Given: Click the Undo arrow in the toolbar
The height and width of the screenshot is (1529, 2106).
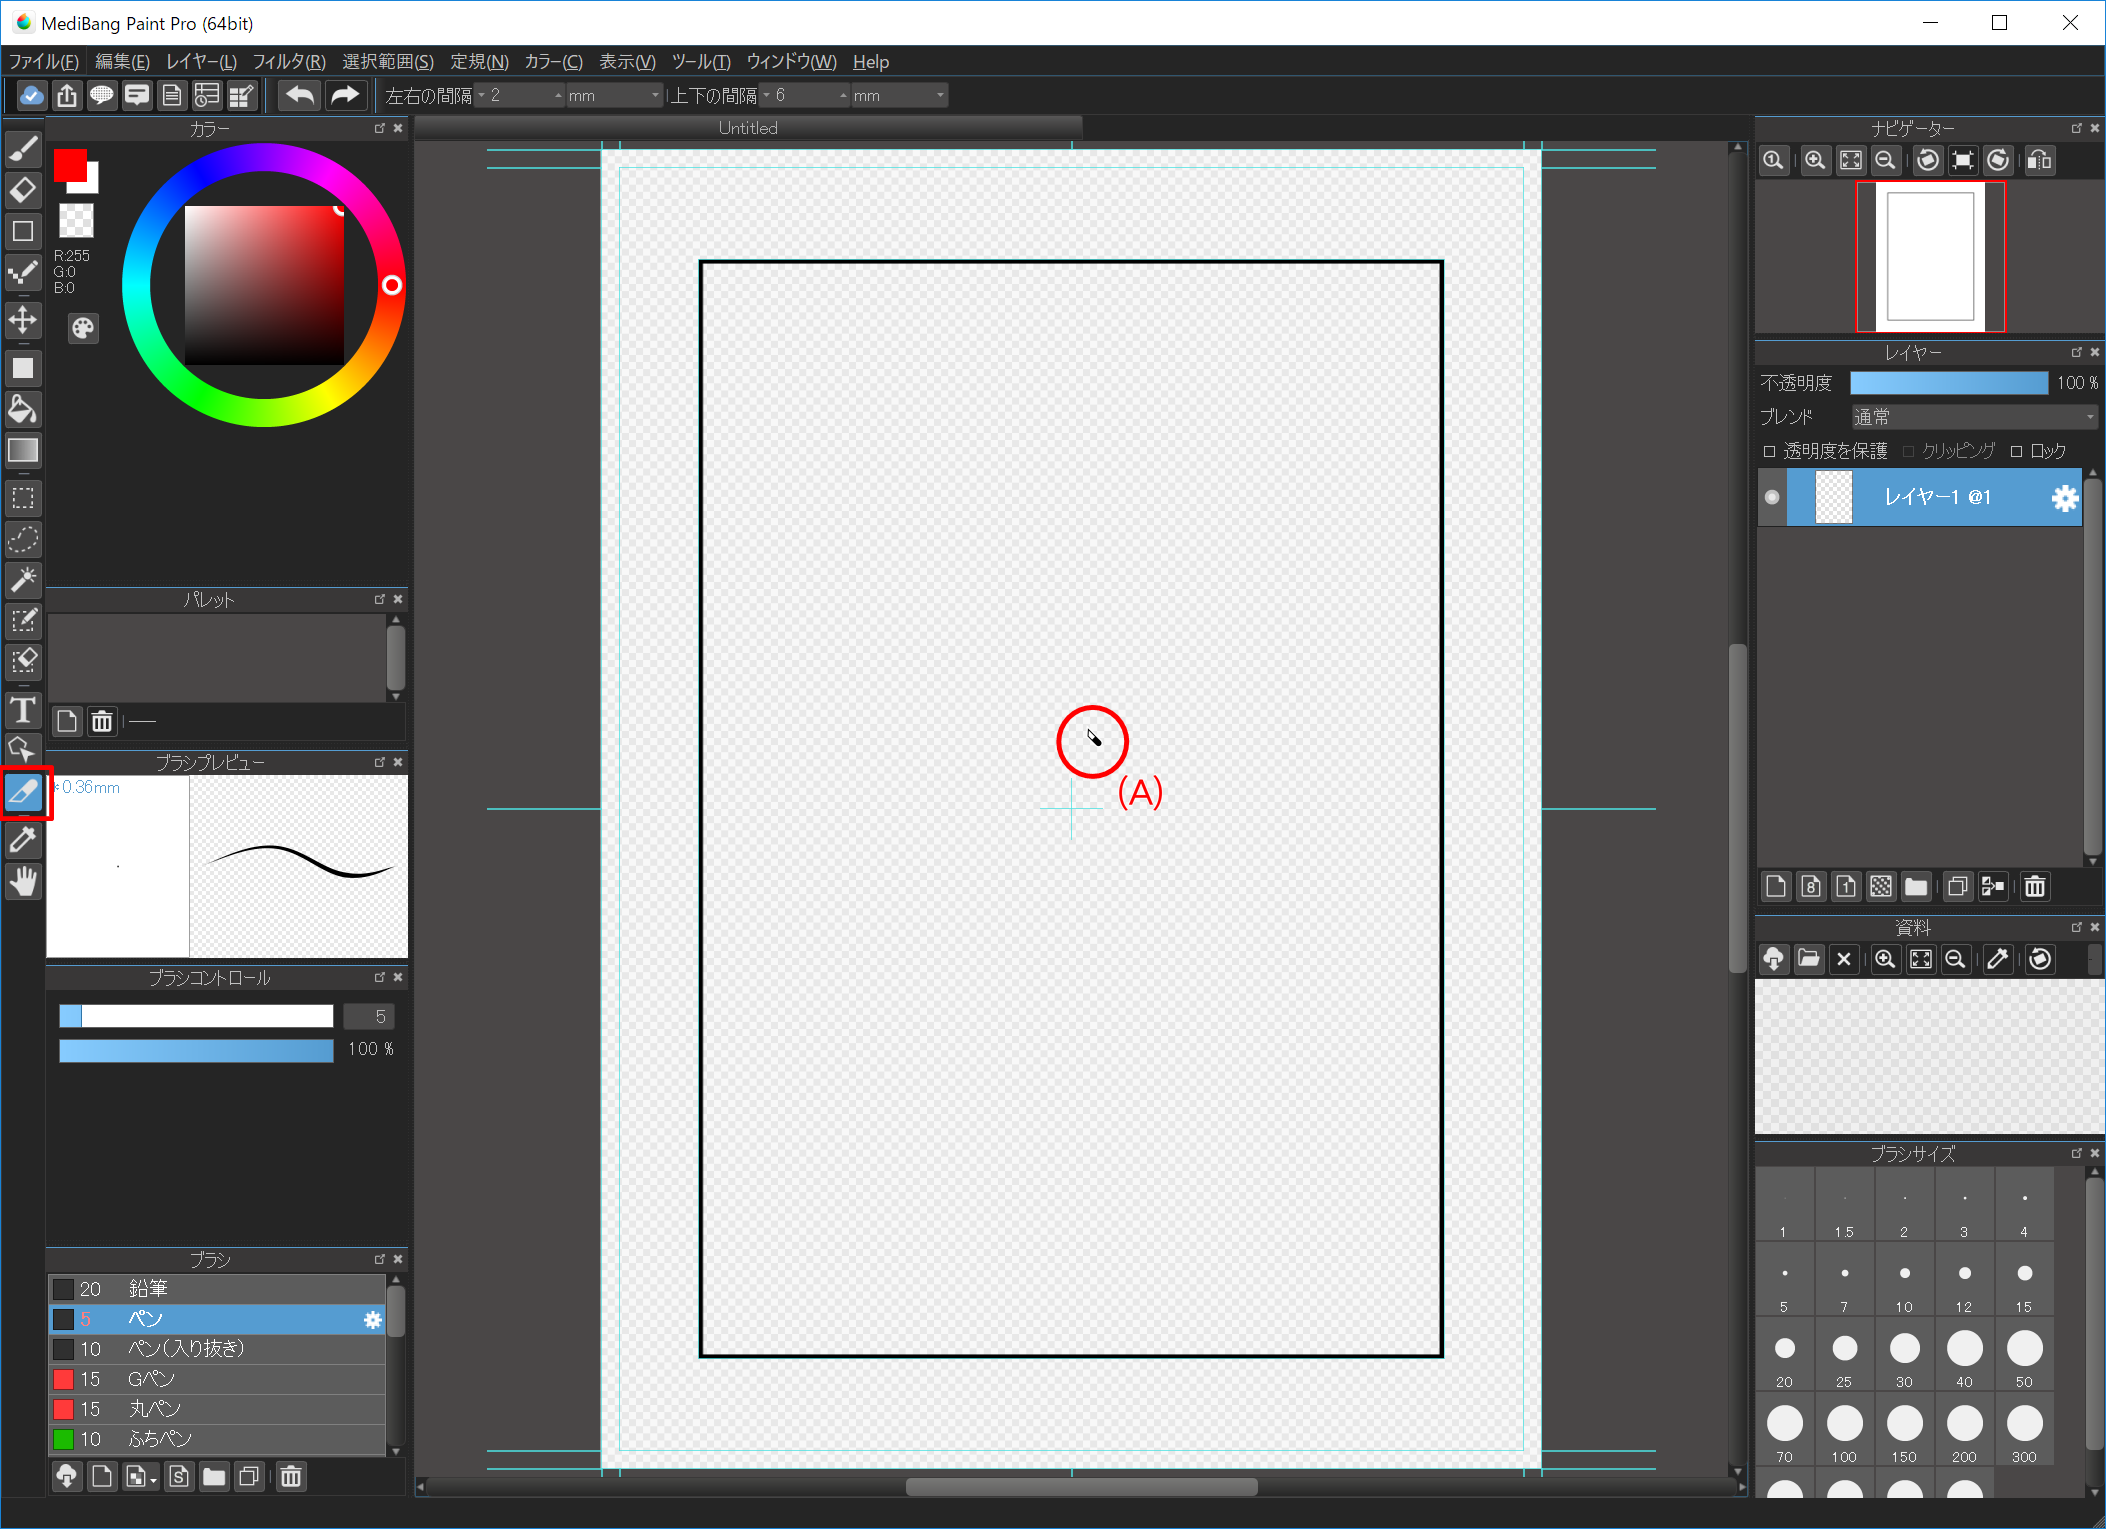Looking at the screenshot, I should click(300, 95).
